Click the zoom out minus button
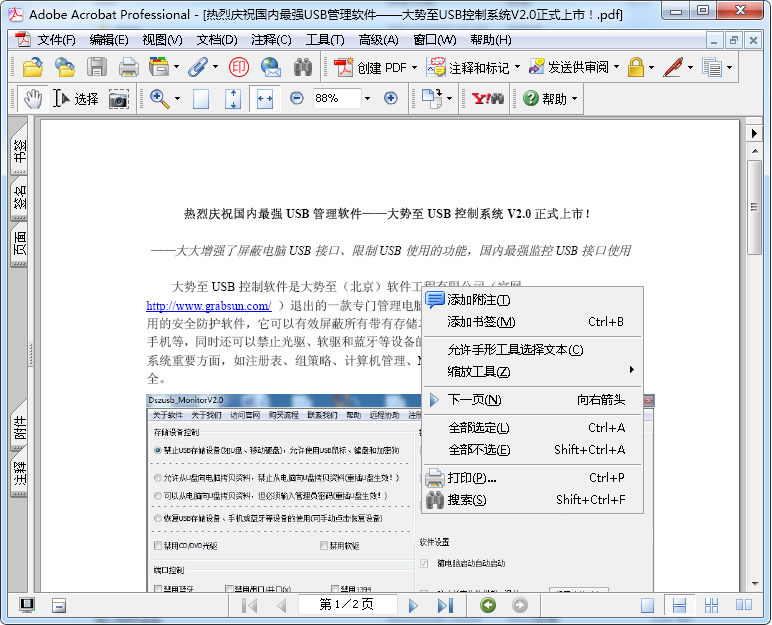 (x=296, y=99)
